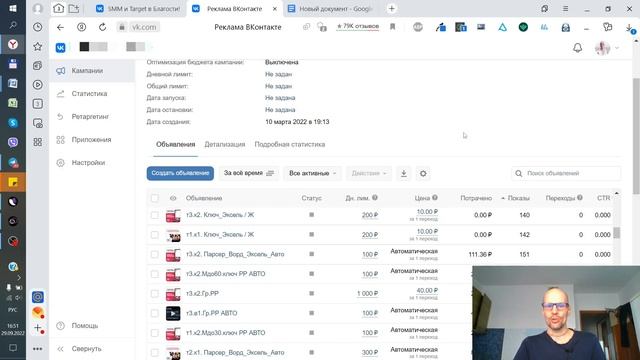Open table settings gear icon
The image size is (640, 360).
tap(423, 173)
